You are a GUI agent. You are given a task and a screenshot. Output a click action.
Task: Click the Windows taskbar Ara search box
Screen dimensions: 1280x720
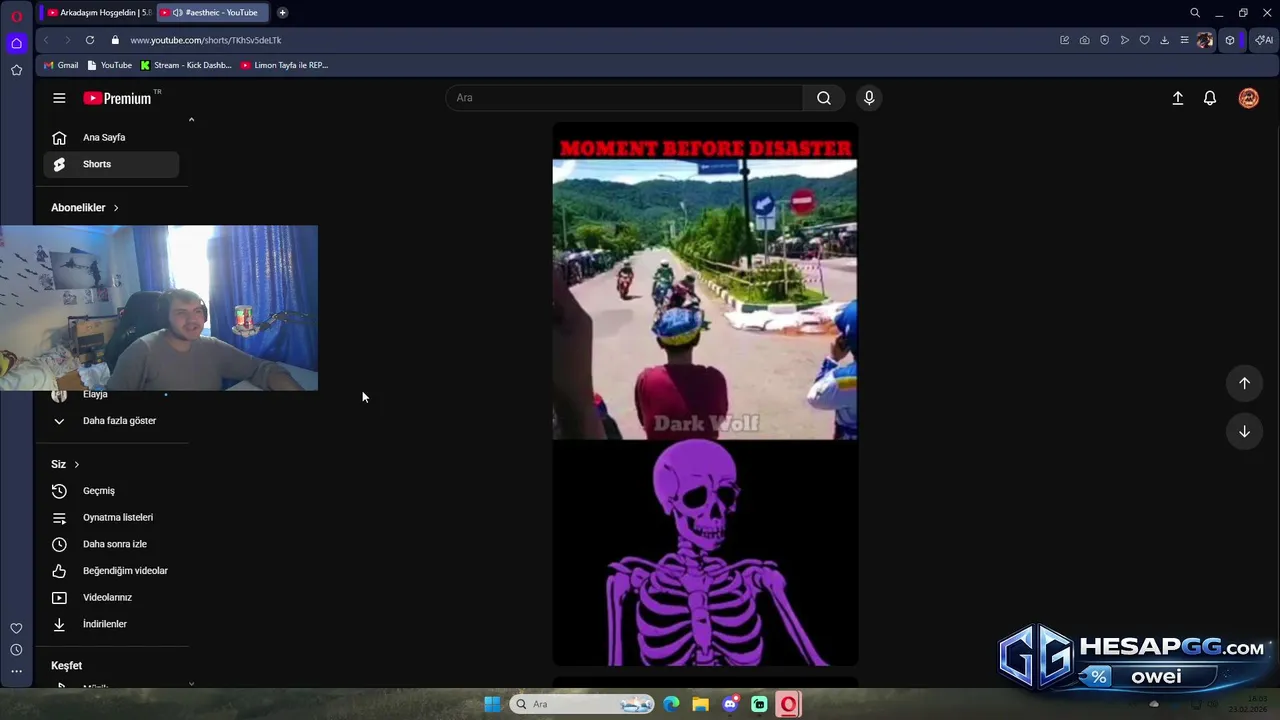pyautogui.click(x=582, y=704)
